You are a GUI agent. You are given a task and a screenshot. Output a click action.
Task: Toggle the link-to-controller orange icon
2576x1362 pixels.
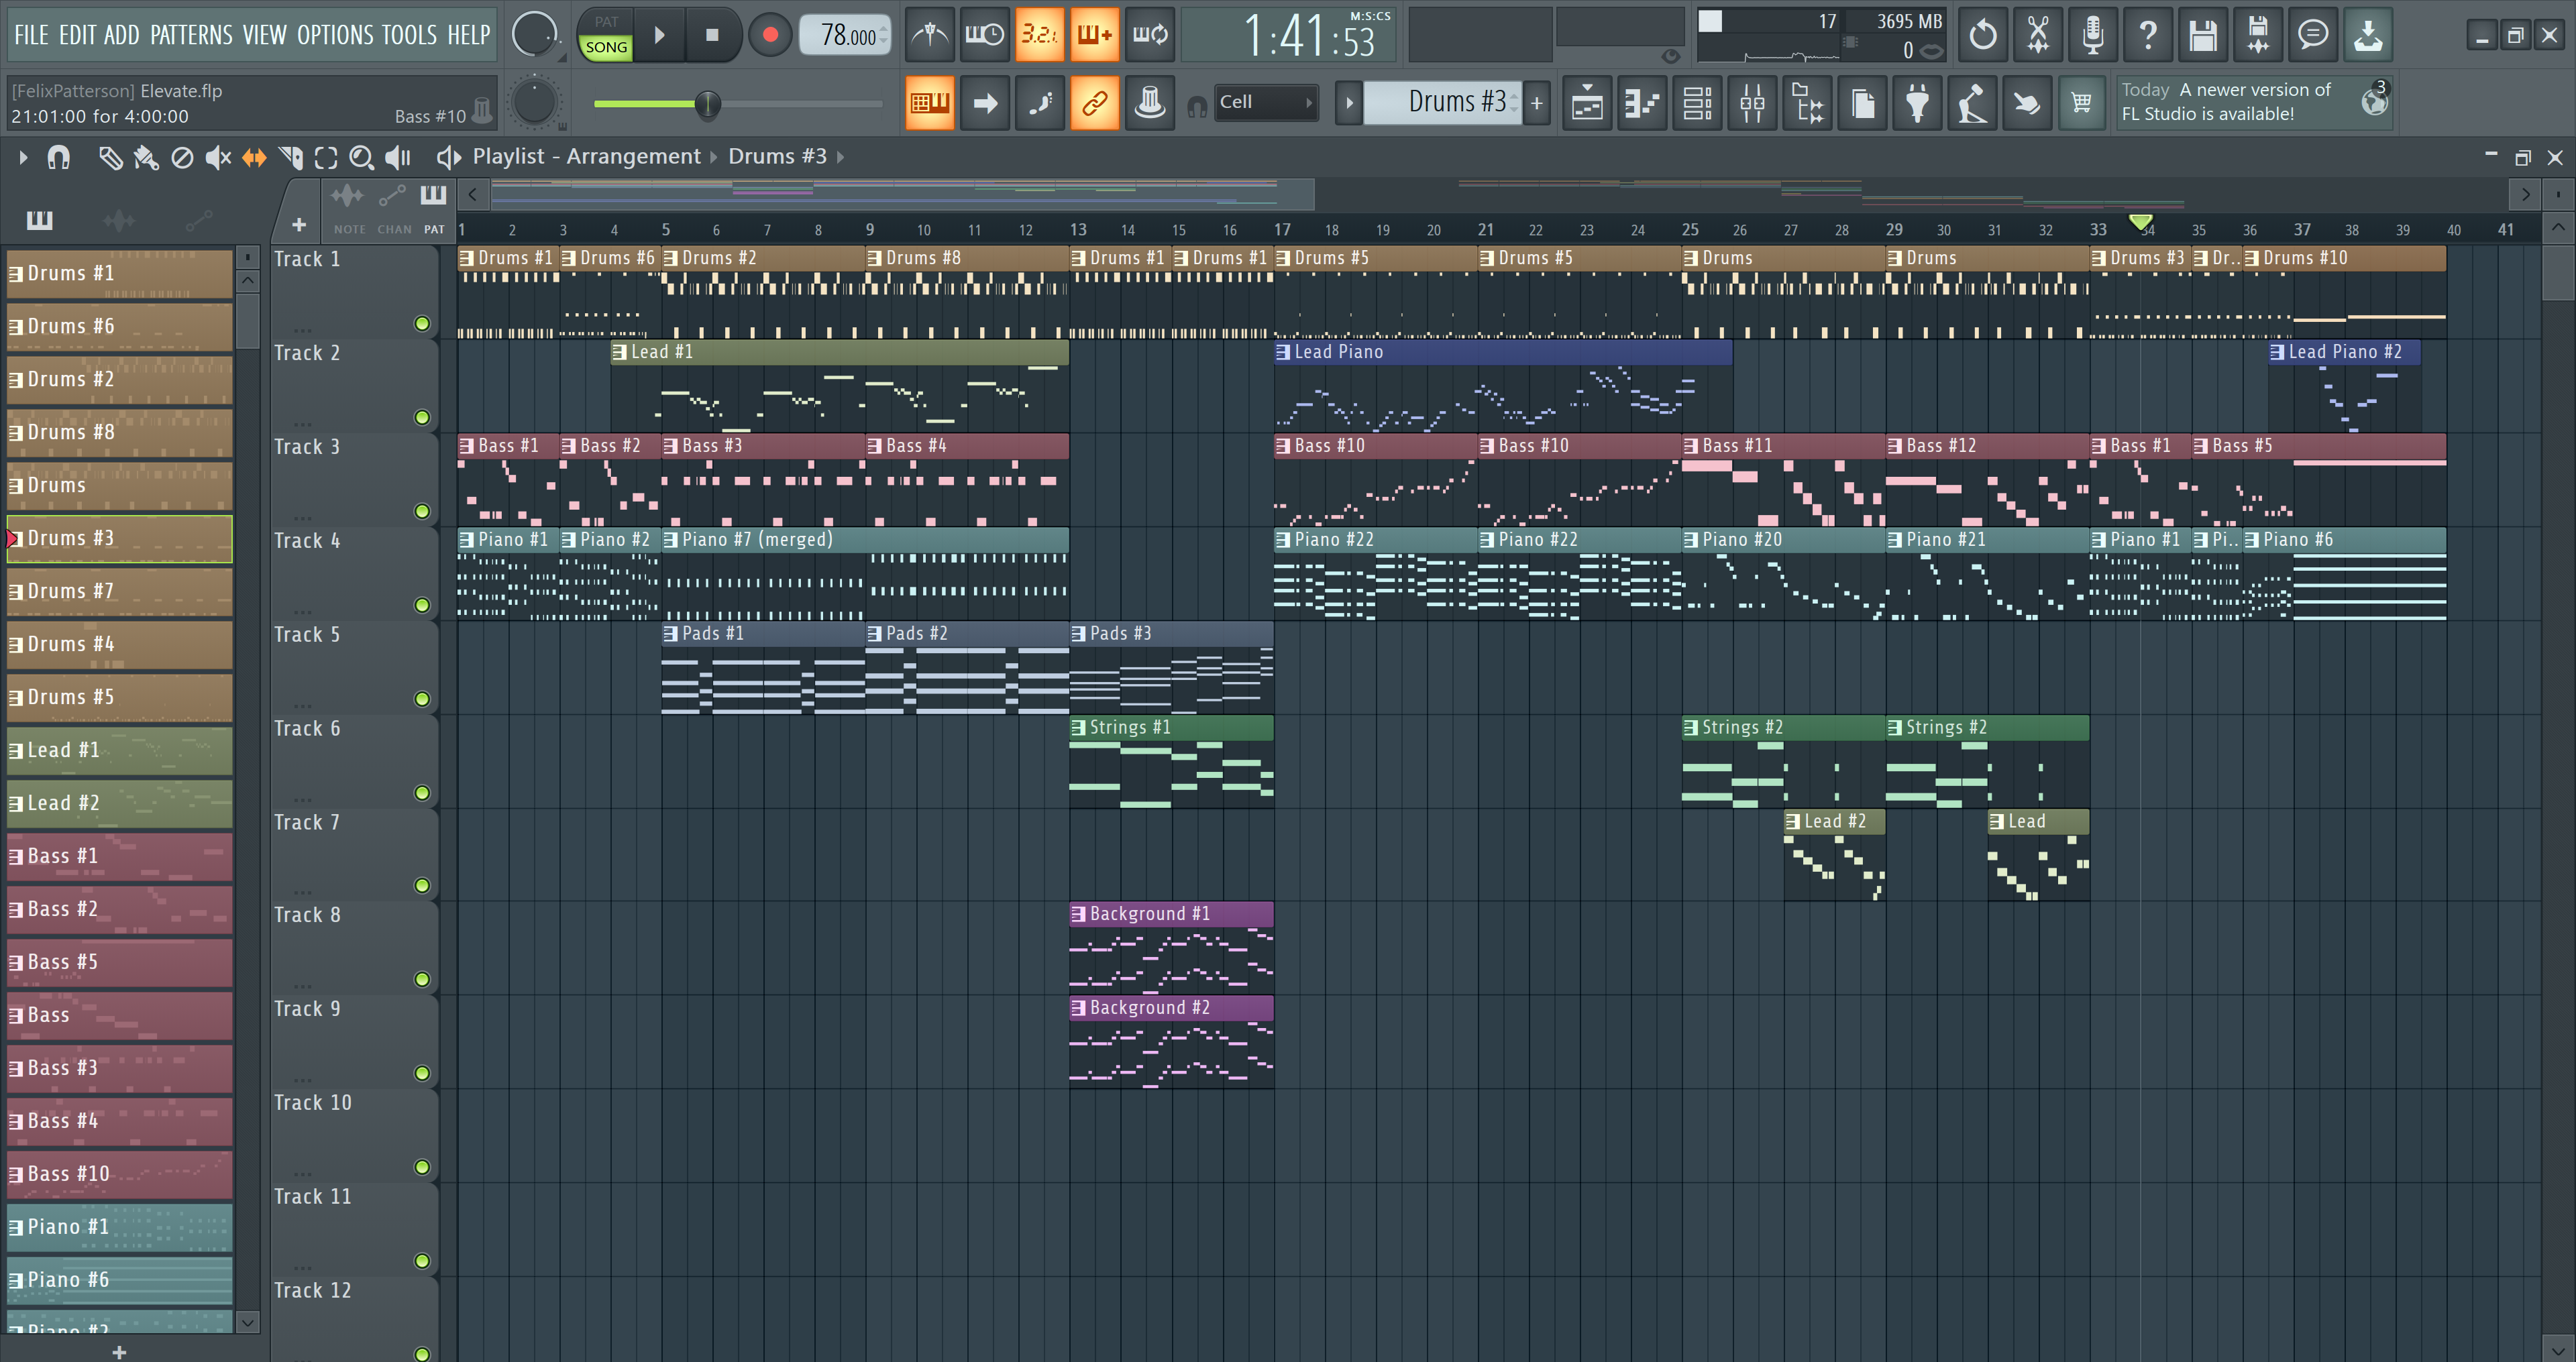(1094, 103)
